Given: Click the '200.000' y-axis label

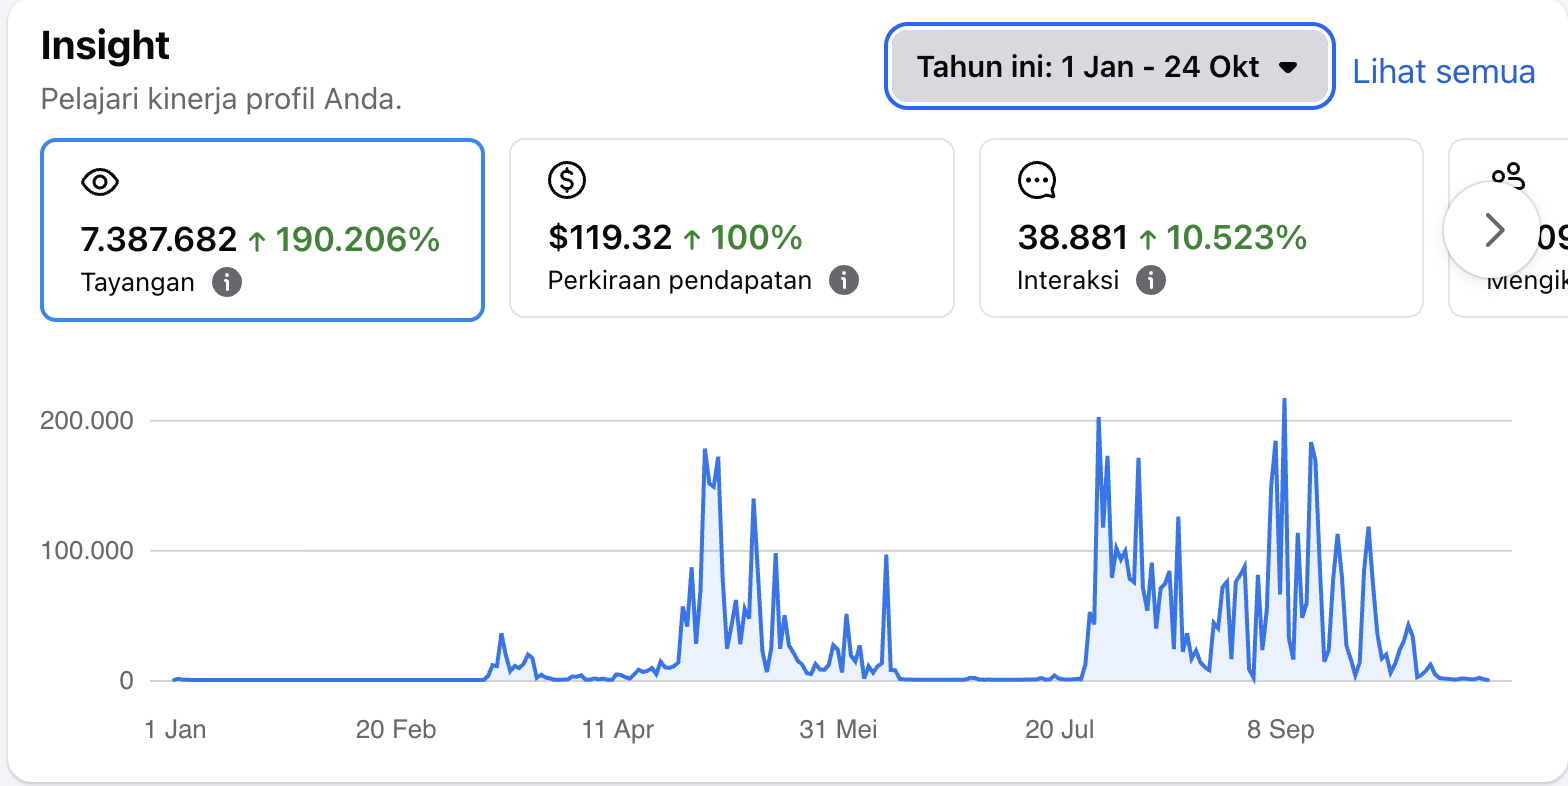Looking at the screenshot, I should [86, 421].
